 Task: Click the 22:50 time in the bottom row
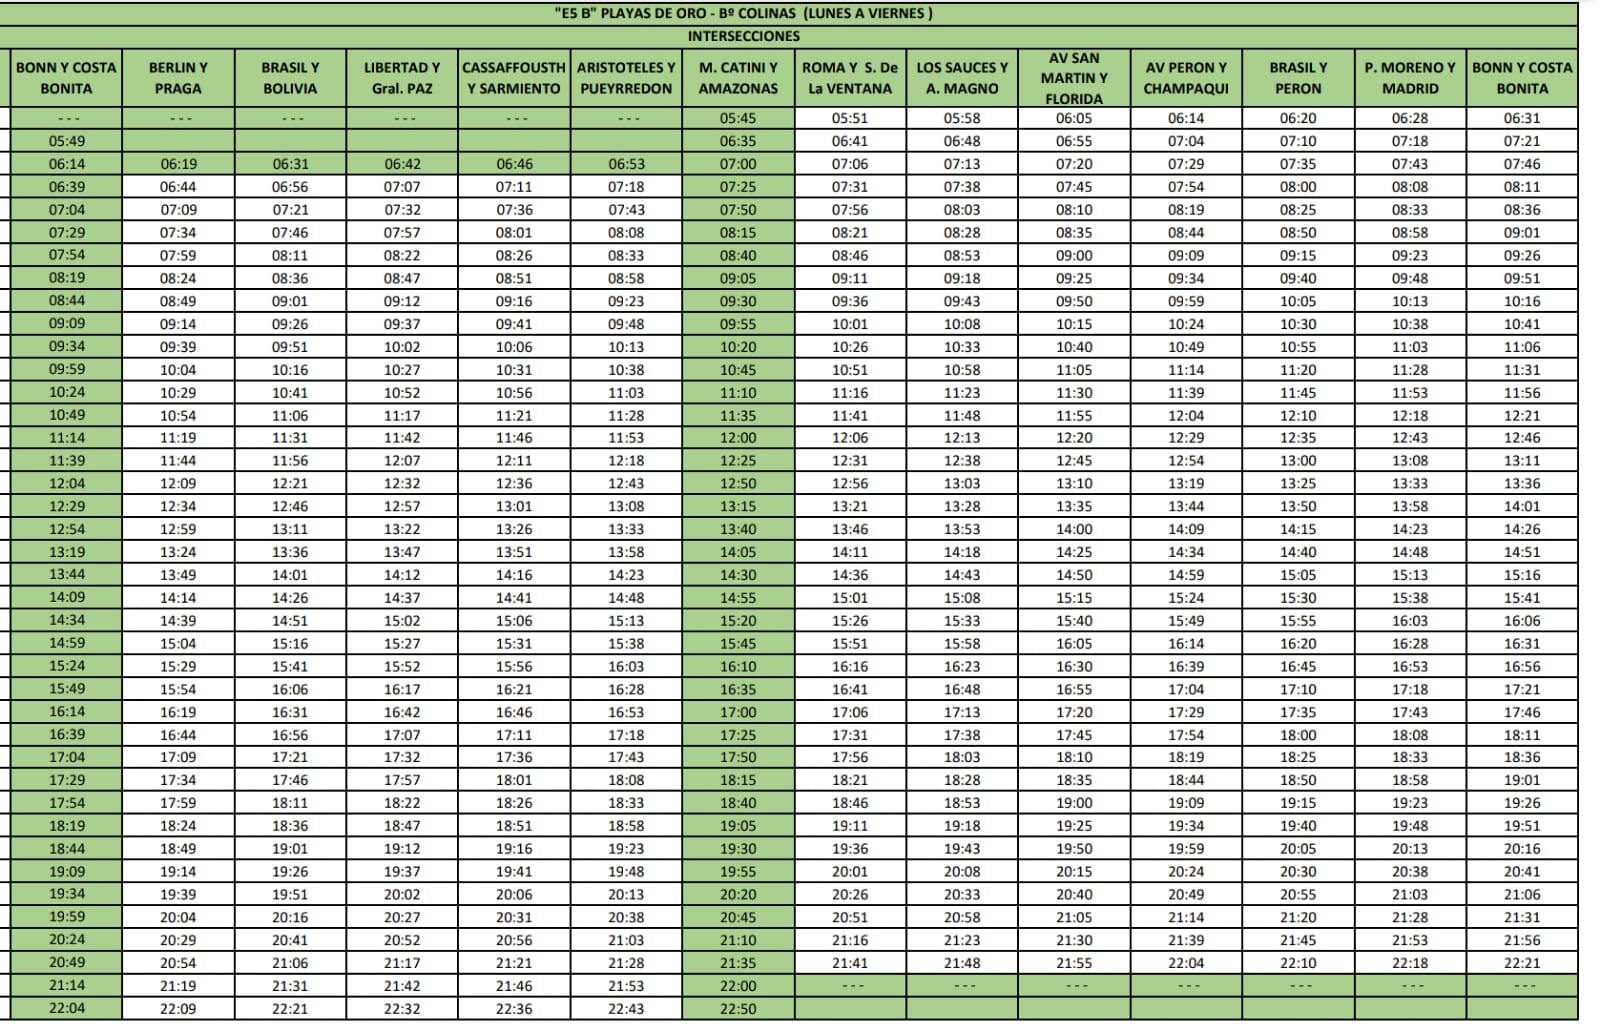(x=738, y=1009)
